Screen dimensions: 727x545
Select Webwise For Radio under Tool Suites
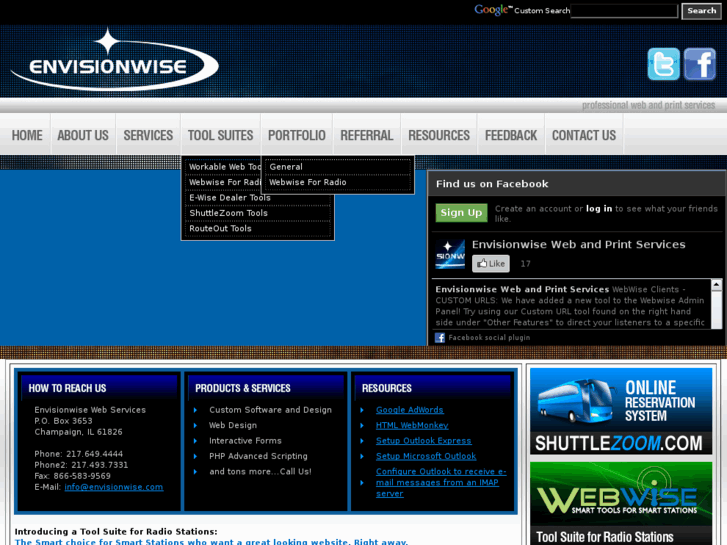point(223,182)
